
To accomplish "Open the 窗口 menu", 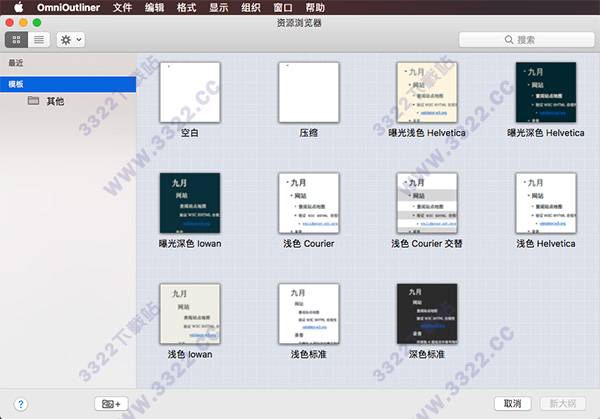I will 283,7.
